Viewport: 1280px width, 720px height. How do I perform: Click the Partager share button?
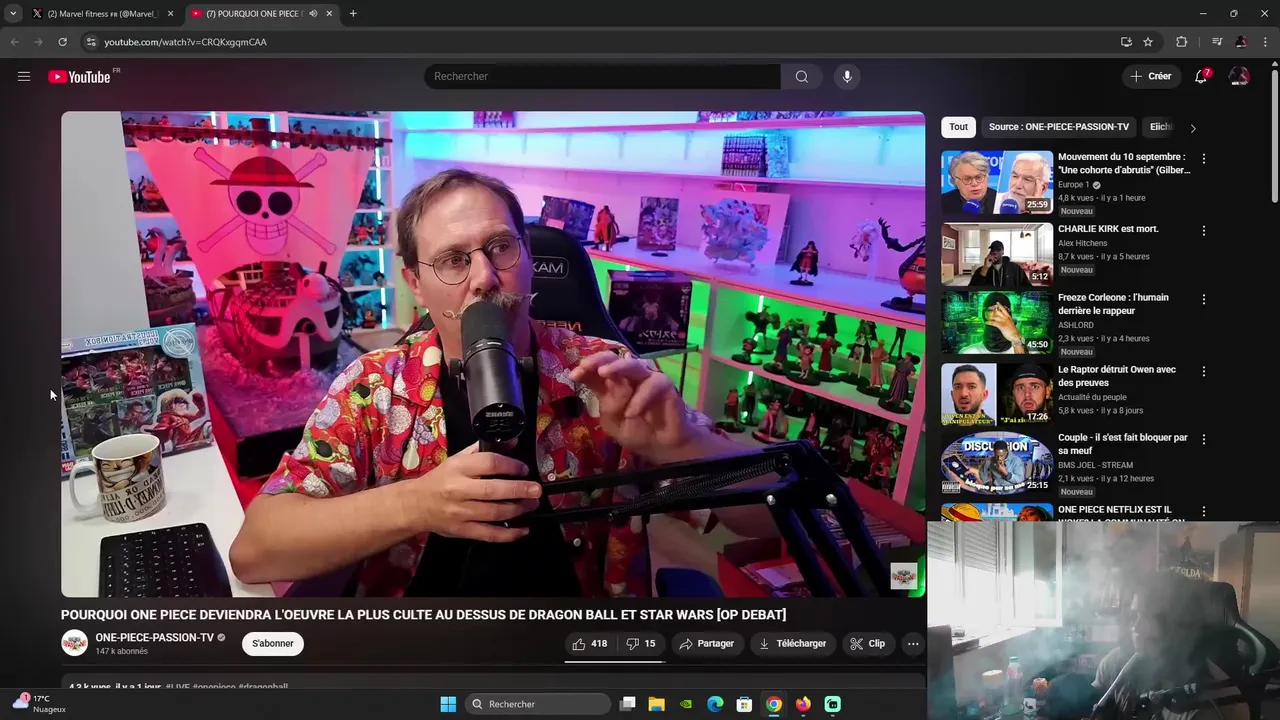706,644
